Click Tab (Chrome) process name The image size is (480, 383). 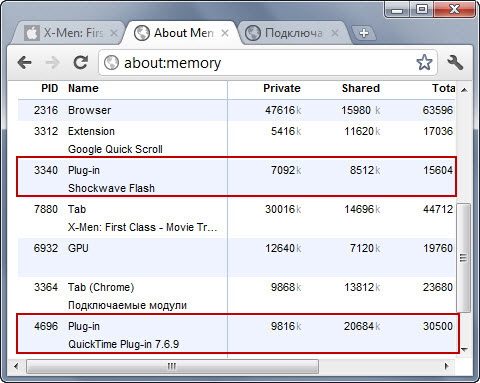tap(101, 287)
